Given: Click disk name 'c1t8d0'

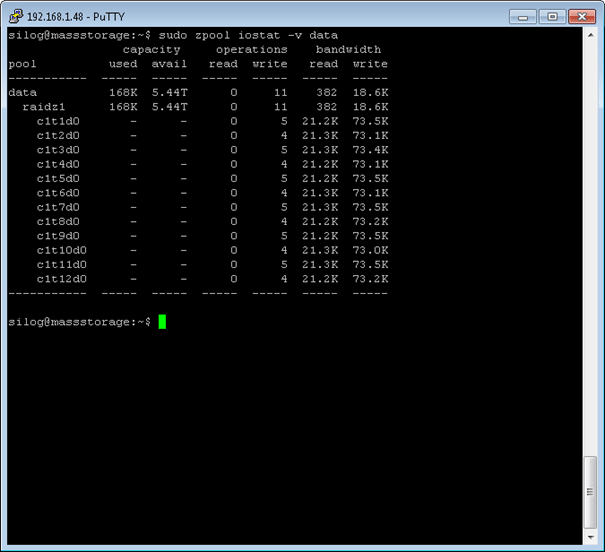Looking at the screenshot, I should (58, 221).
